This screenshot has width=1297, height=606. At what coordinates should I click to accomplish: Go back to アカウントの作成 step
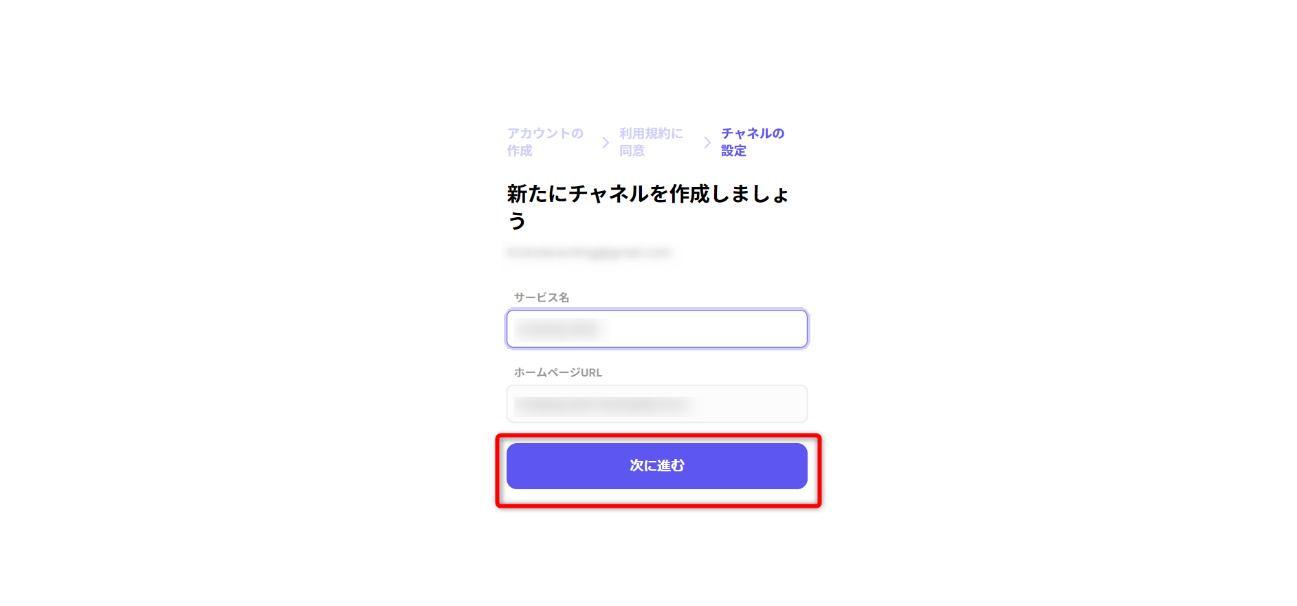tap(545, 142)
